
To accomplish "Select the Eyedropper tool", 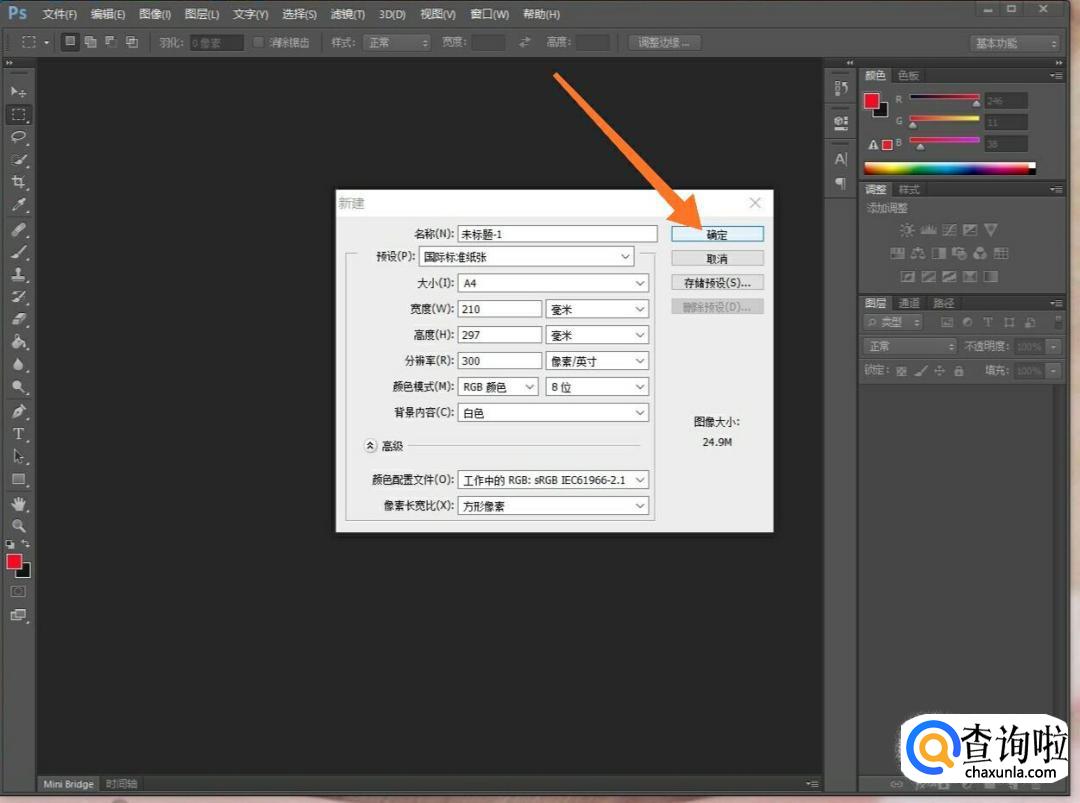I will 18,205.
